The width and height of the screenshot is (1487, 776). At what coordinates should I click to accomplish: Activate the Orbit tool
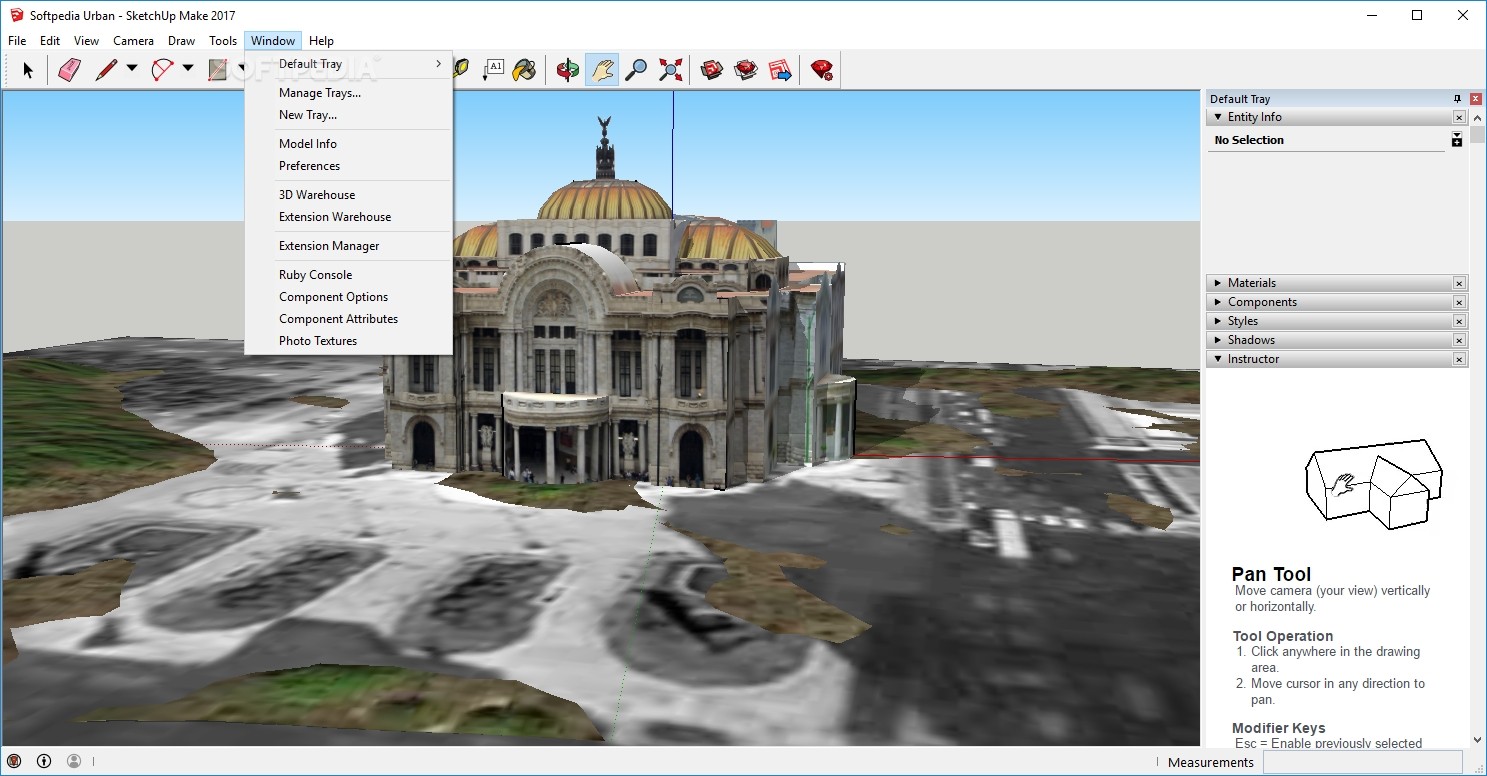(x=568, y=70)
